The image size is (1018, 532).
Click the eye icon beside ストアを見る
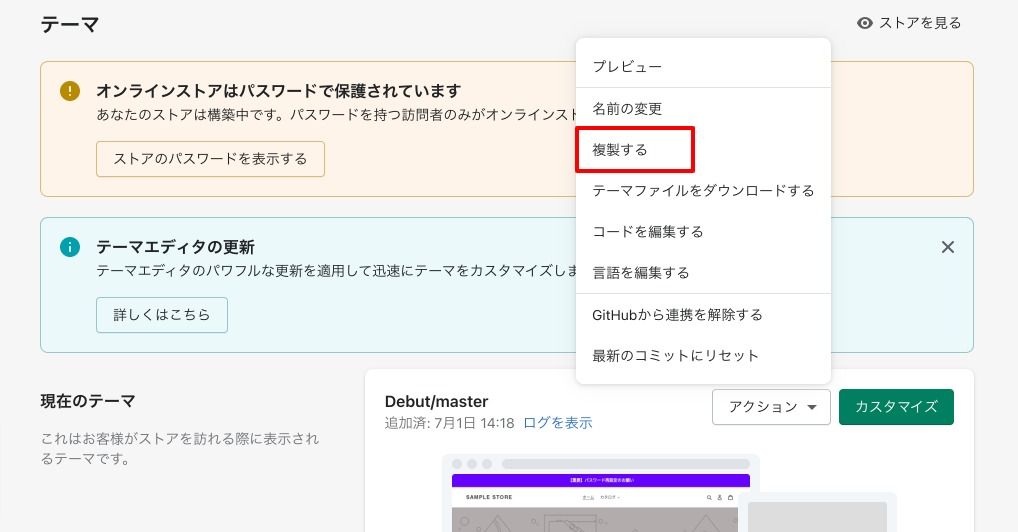[864, 23]
